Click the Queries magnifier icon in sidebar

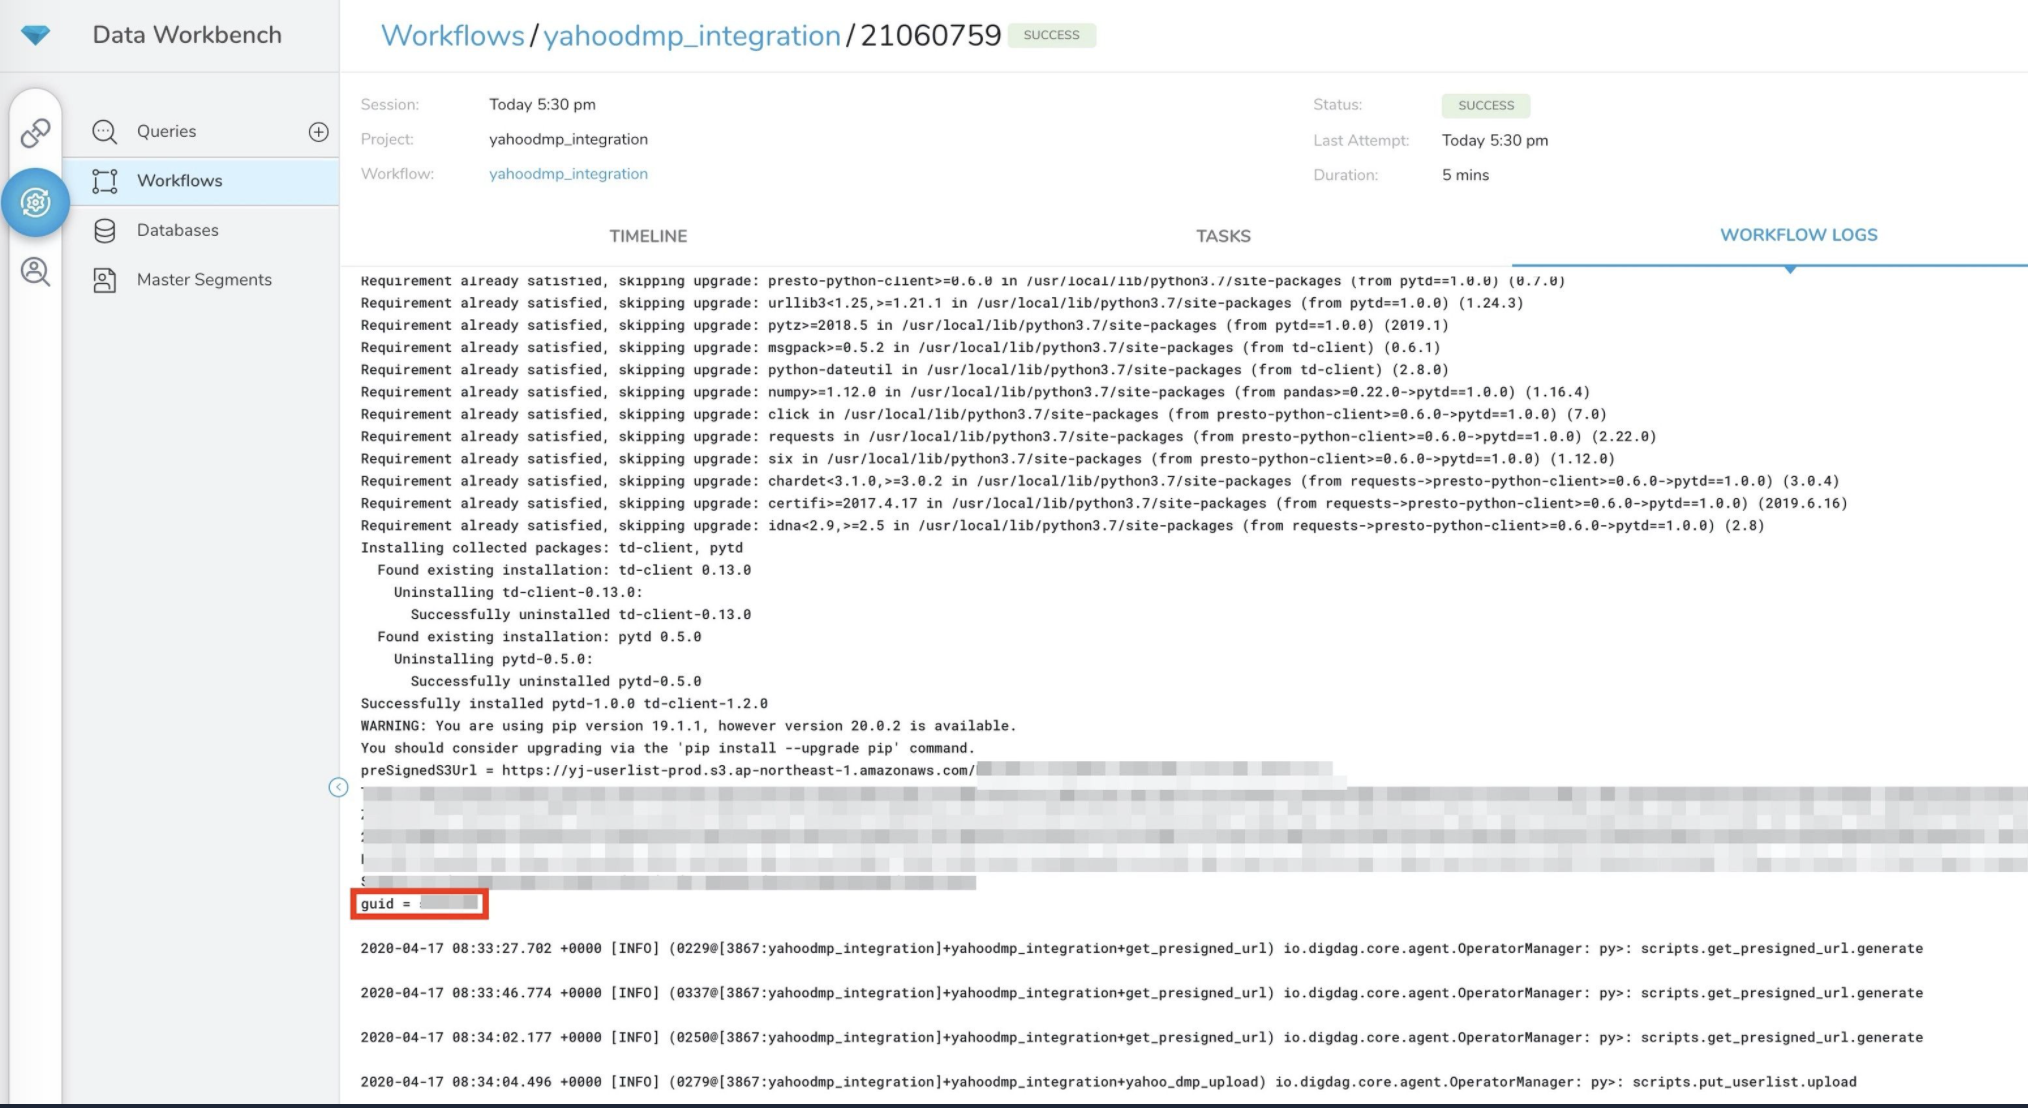tap(105, 131)
